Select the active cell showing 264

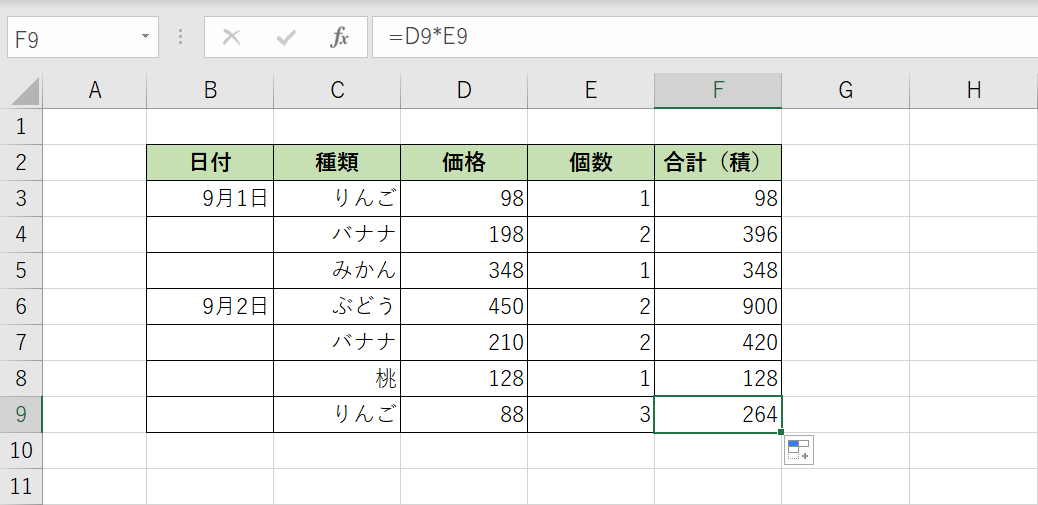point(718,414)
